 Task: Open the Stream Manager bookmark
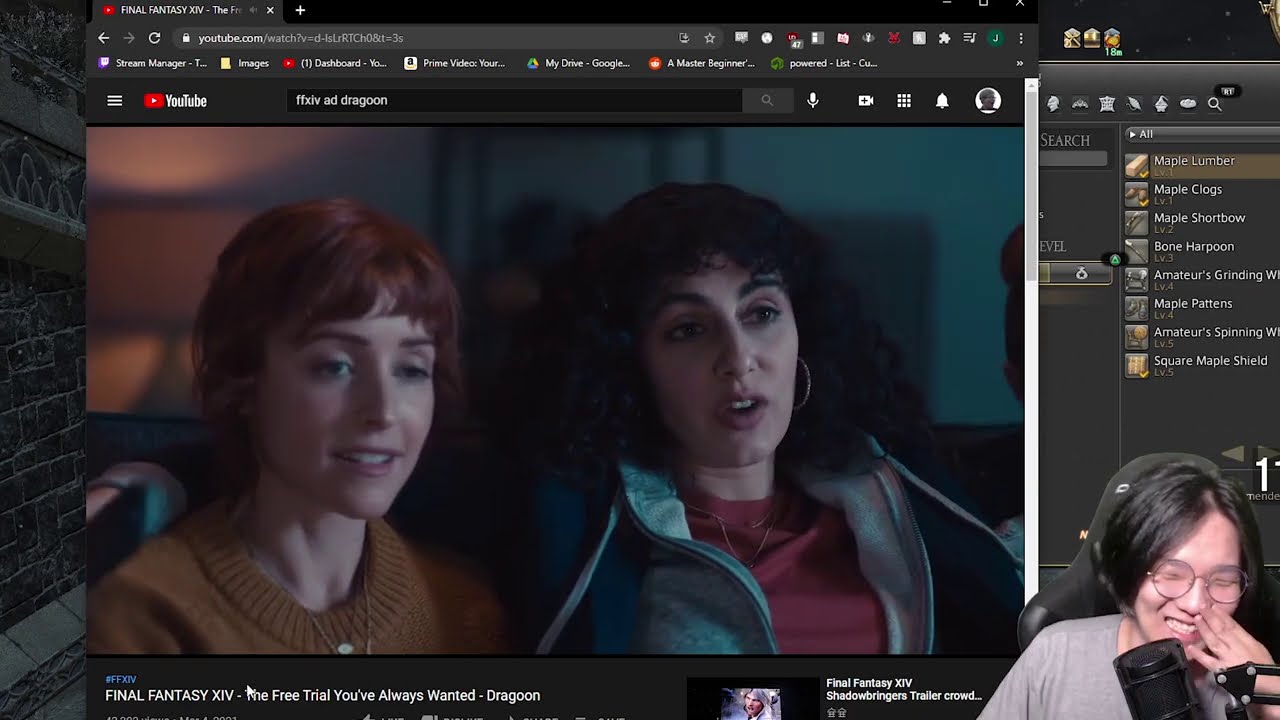click(153, 63)
